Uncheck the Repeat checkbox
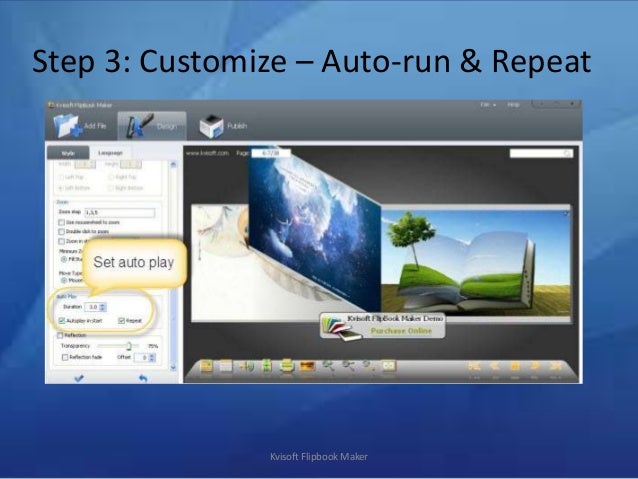Viewport: 638px width, 479px height. click(121, 321)
